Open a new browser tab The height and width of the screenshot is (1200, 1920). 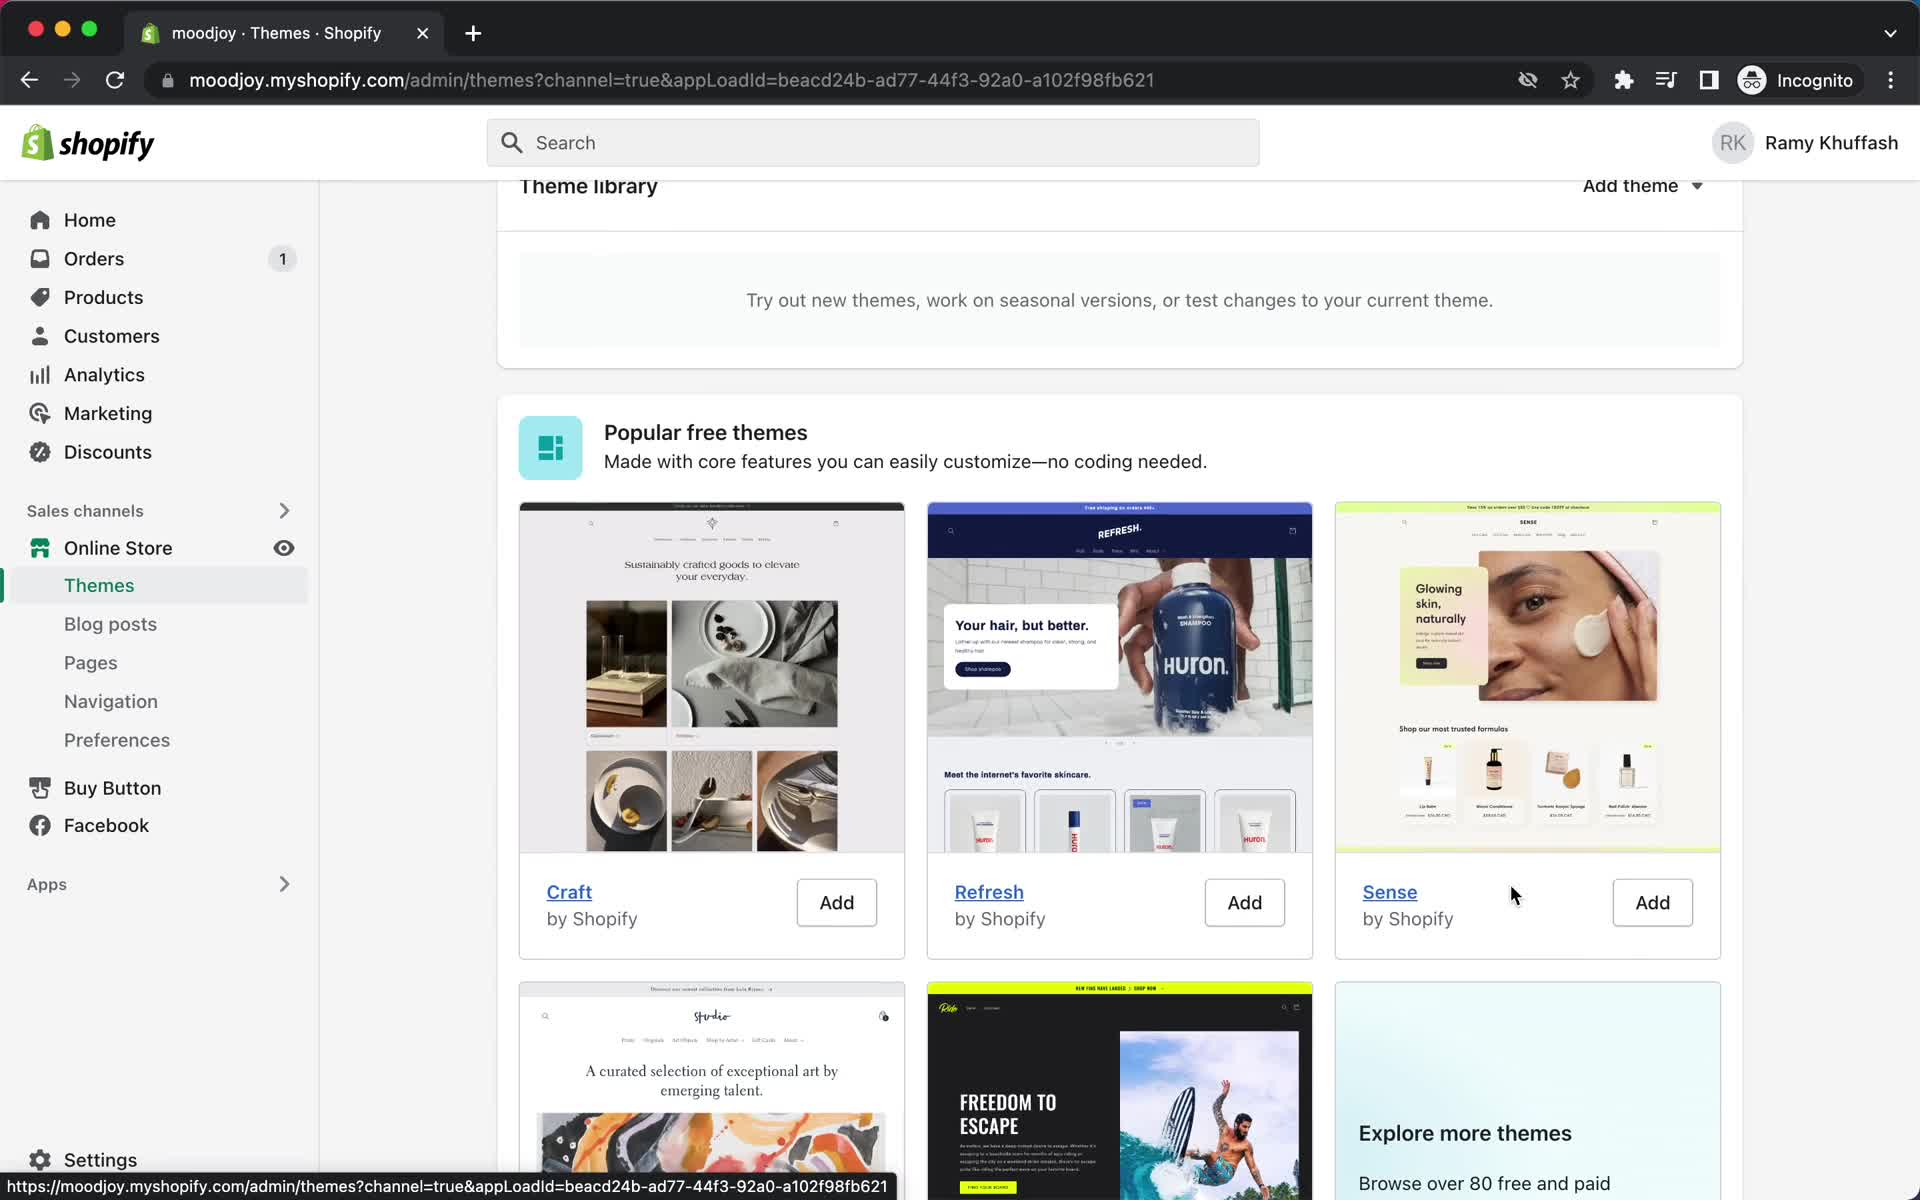(473, 33)
